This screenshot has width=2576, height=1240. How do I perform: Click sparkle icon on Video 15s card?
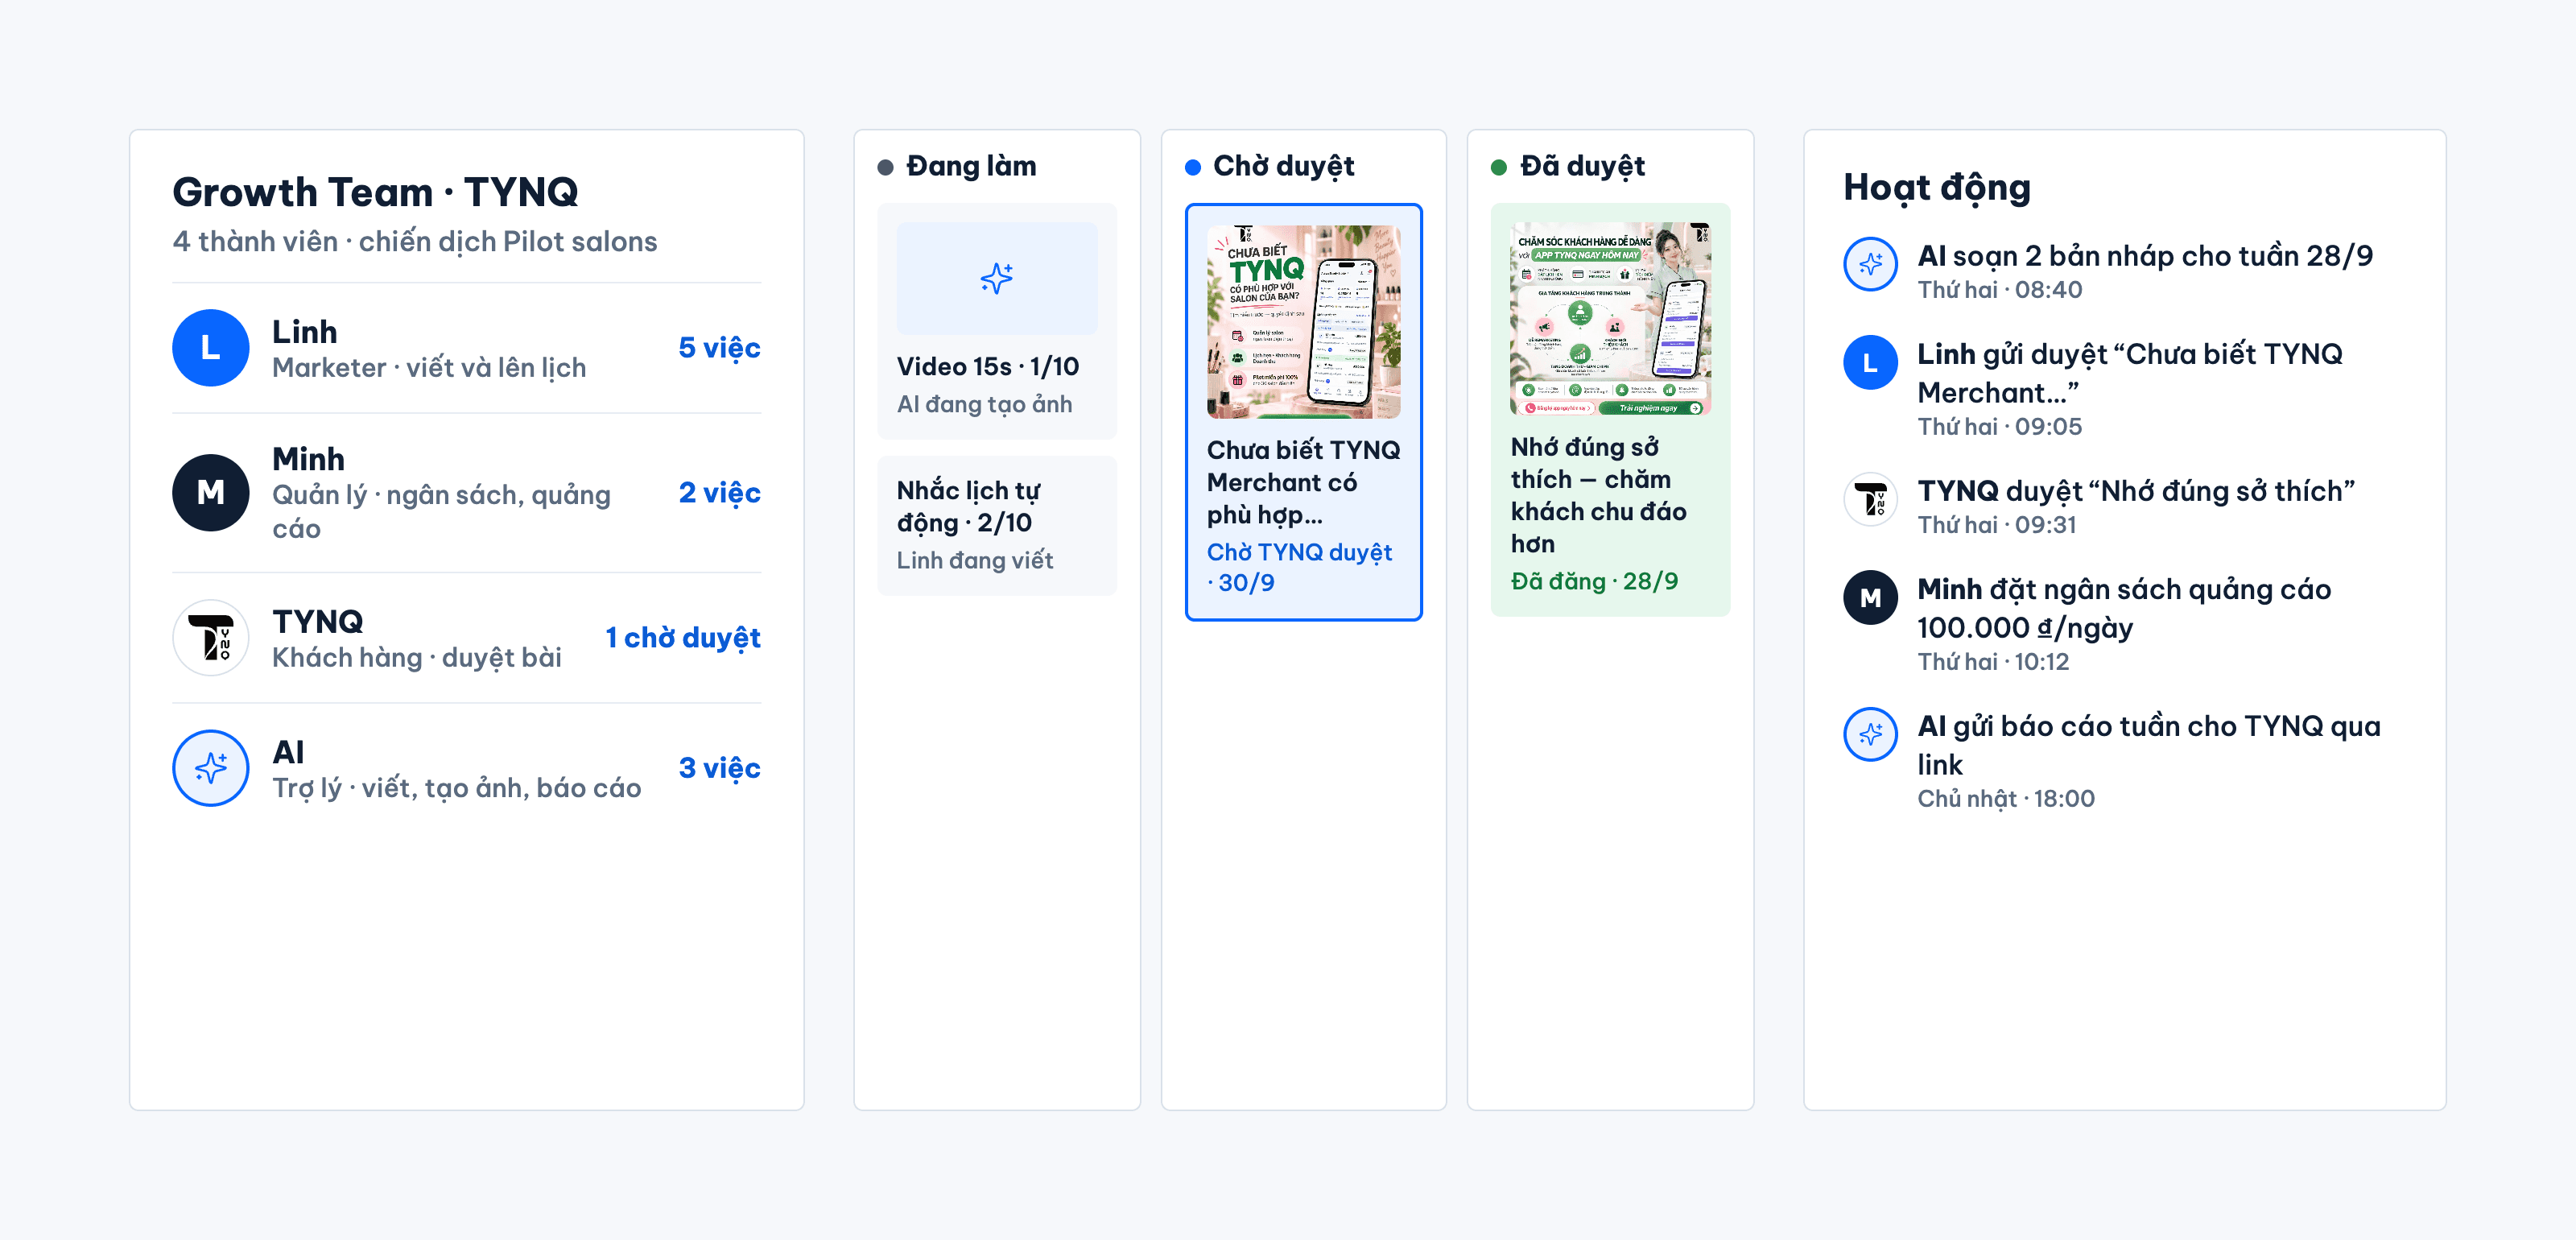(x=997, y=278)
